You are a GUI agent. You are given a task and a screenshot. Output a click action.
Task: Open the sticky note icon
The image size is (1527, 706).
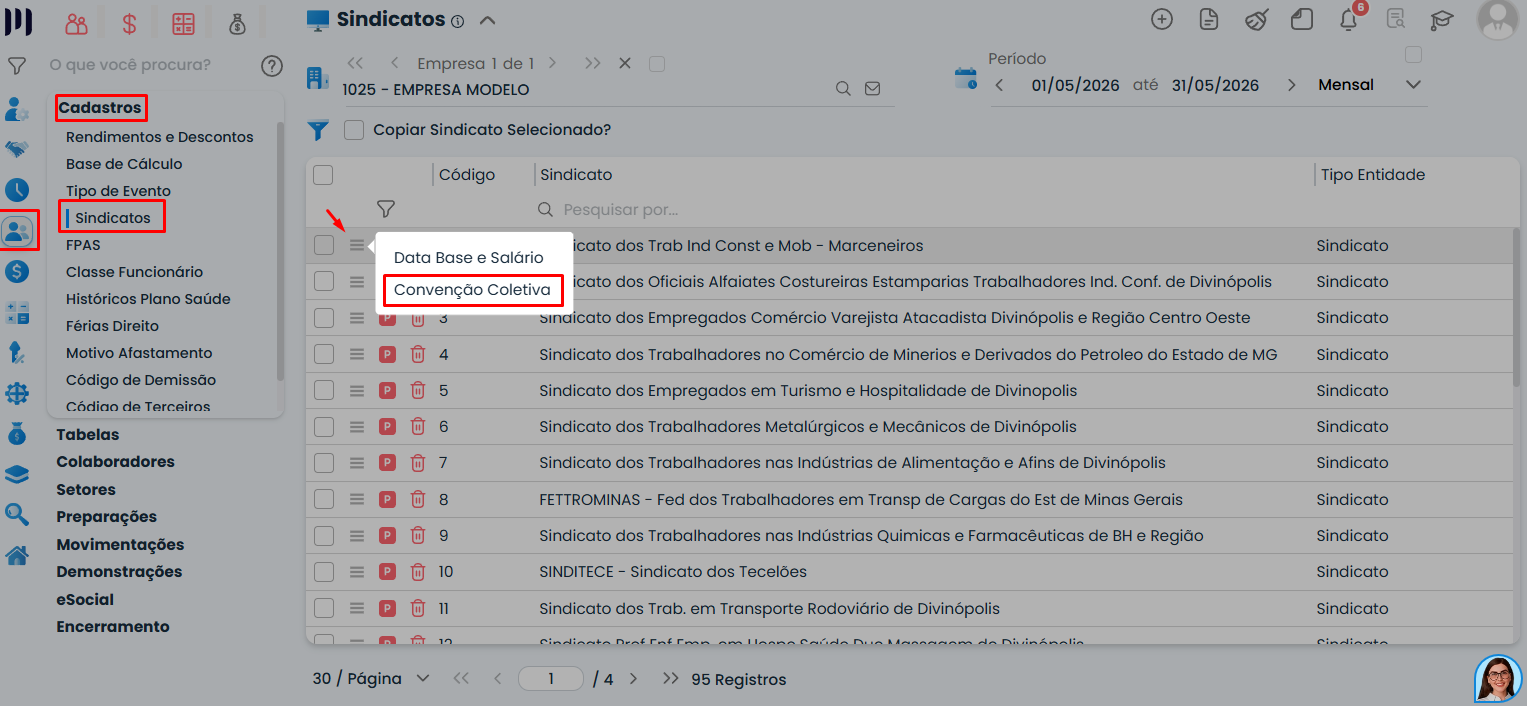1301,19
